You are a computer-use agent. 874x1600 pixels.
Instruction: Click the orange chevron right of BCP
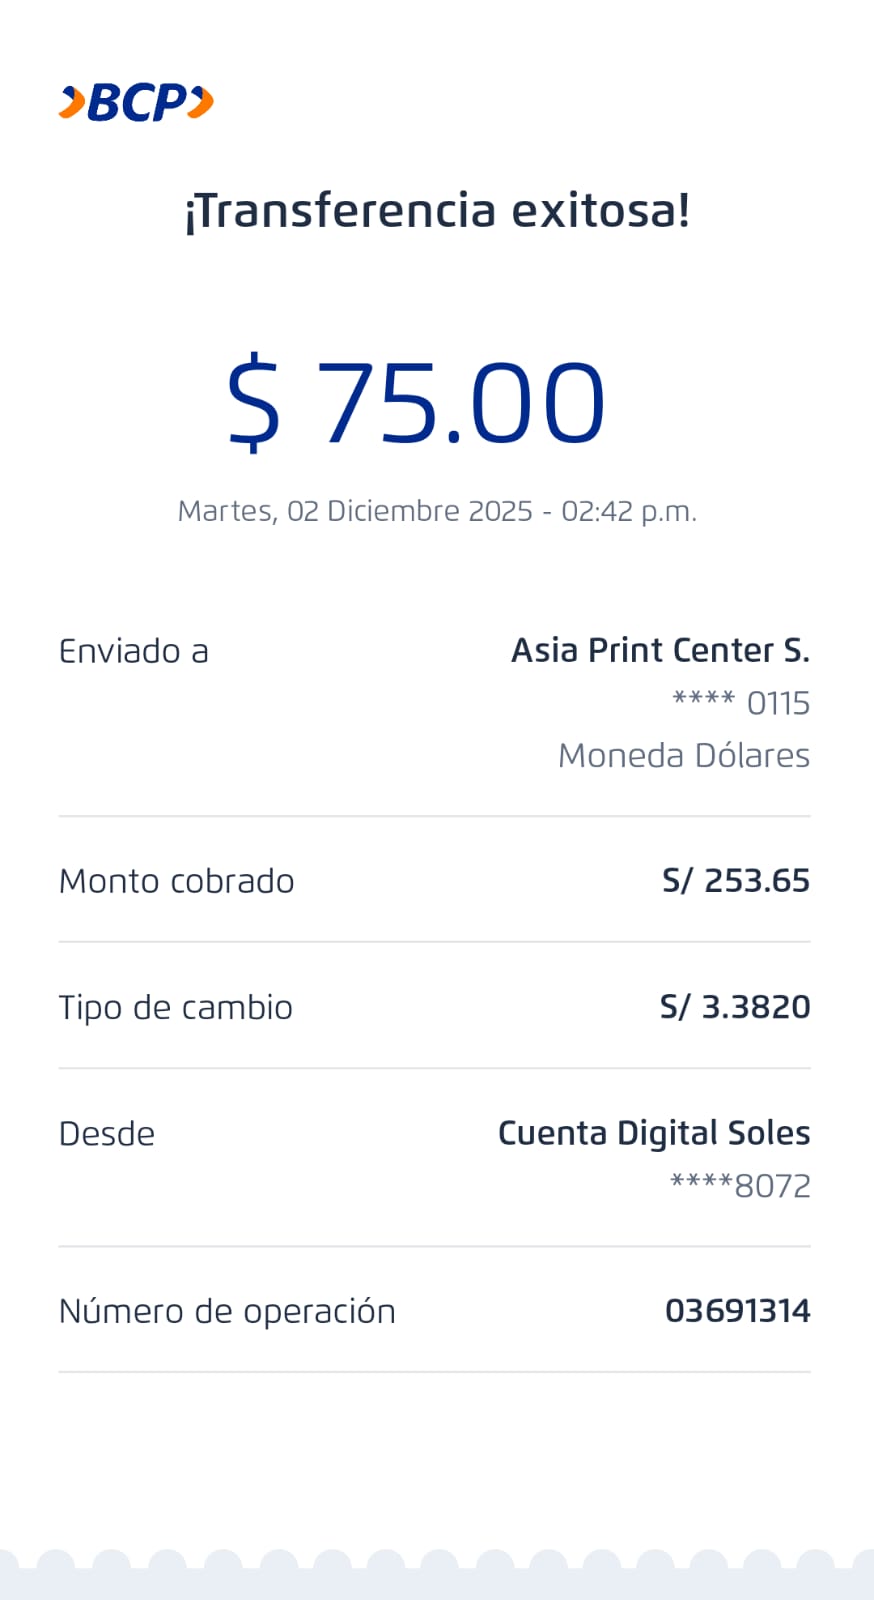point(201,102)
